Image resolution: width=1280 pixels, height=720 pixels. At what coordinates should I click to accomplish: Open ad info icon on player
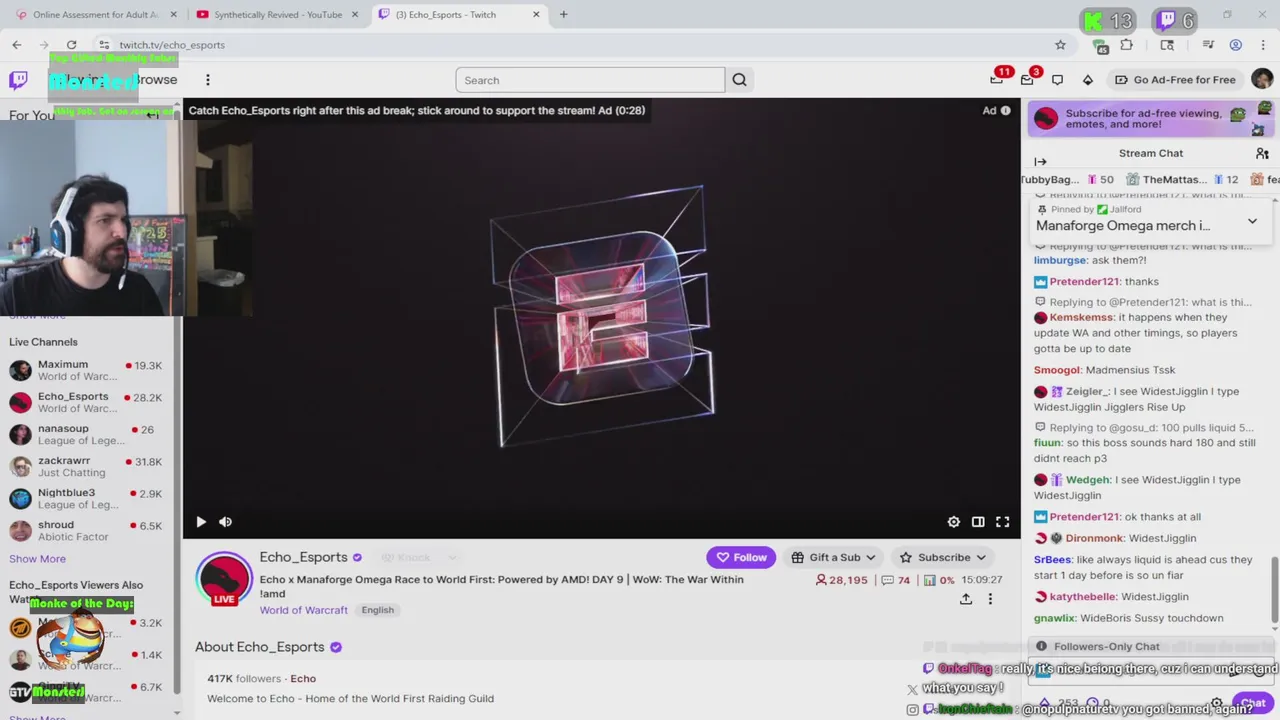pyautogui.click(x=1006, y=110)
